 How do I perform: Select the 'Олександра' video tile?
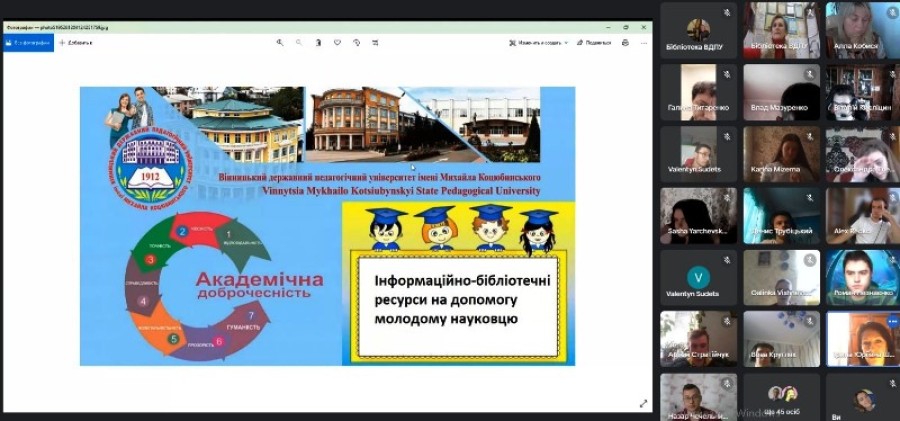863,154
